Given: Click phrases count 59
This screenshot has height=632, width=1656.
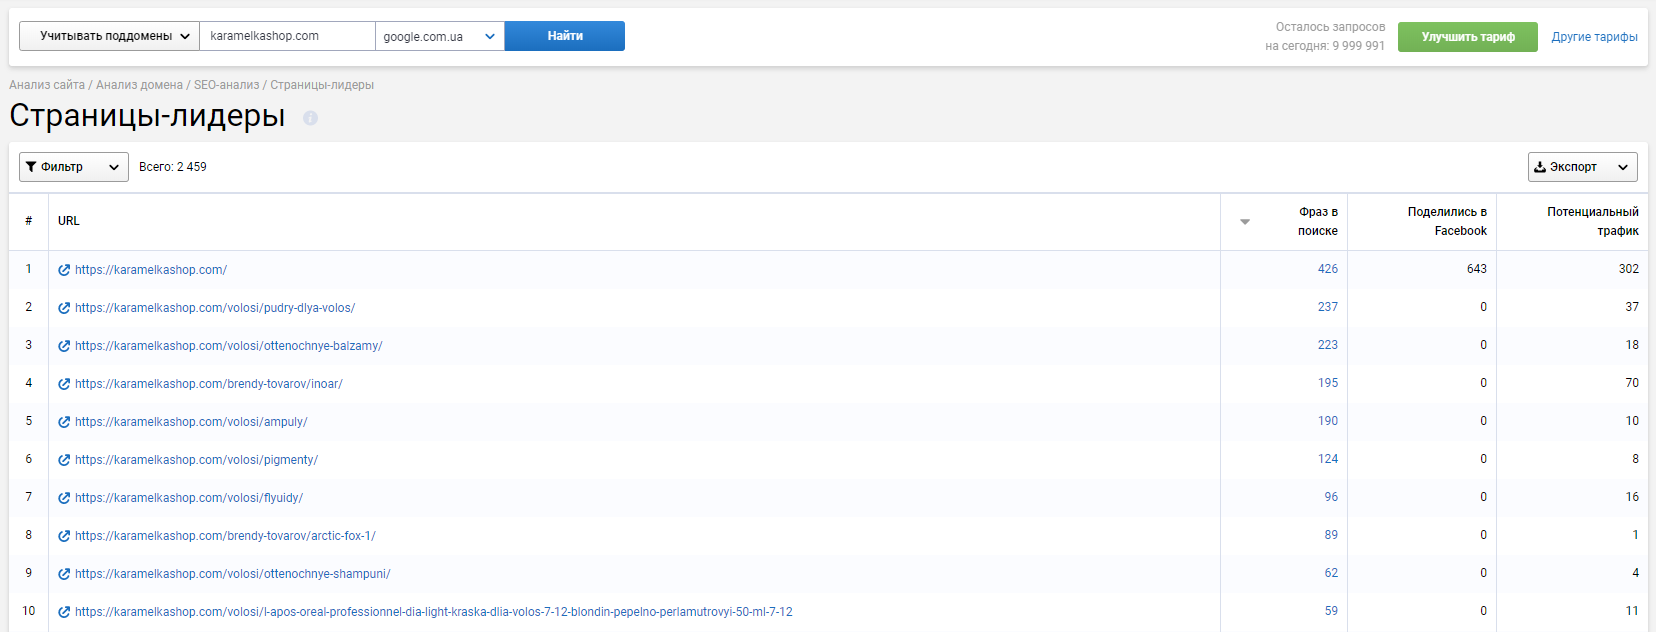Looking at the screenshot, I should coord(1331,611).
